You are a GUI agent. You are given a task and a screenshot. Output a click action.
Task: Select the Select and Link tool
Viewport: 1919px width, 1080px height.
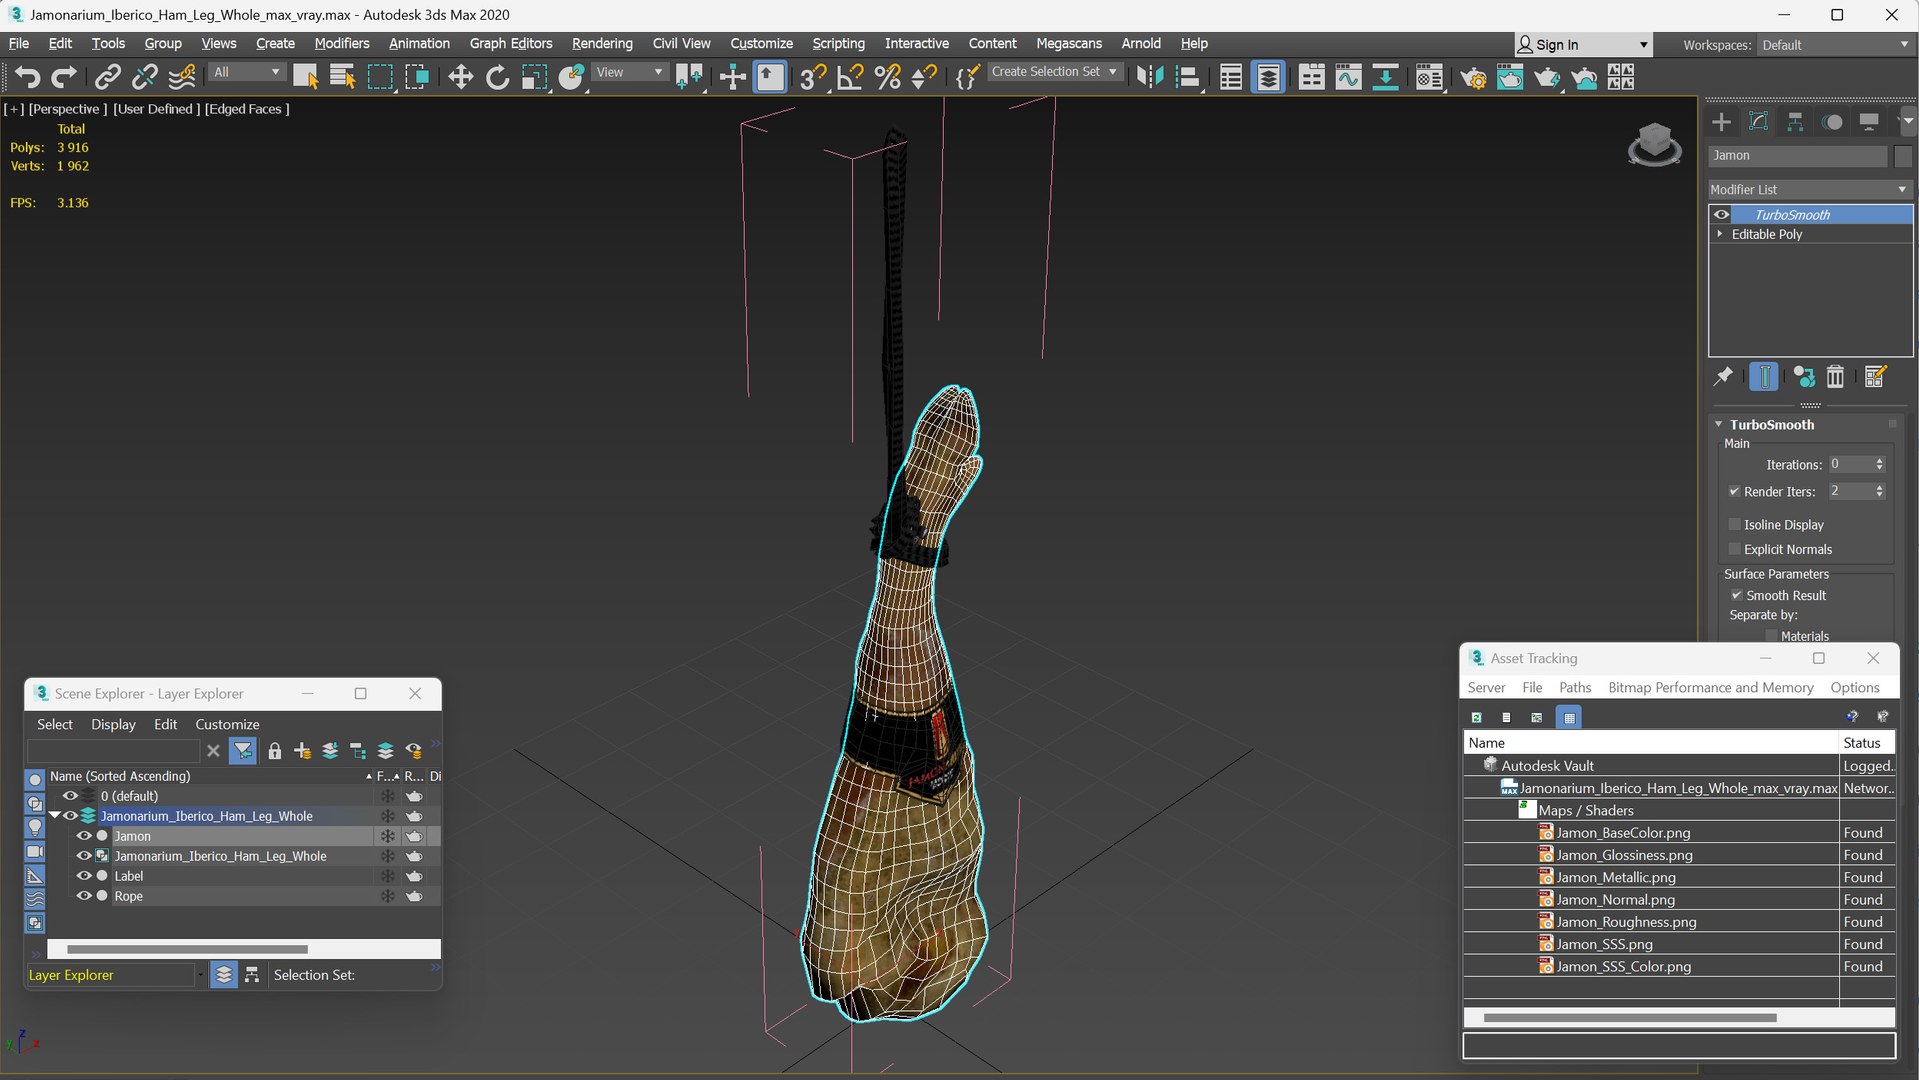tap(107, 77)
